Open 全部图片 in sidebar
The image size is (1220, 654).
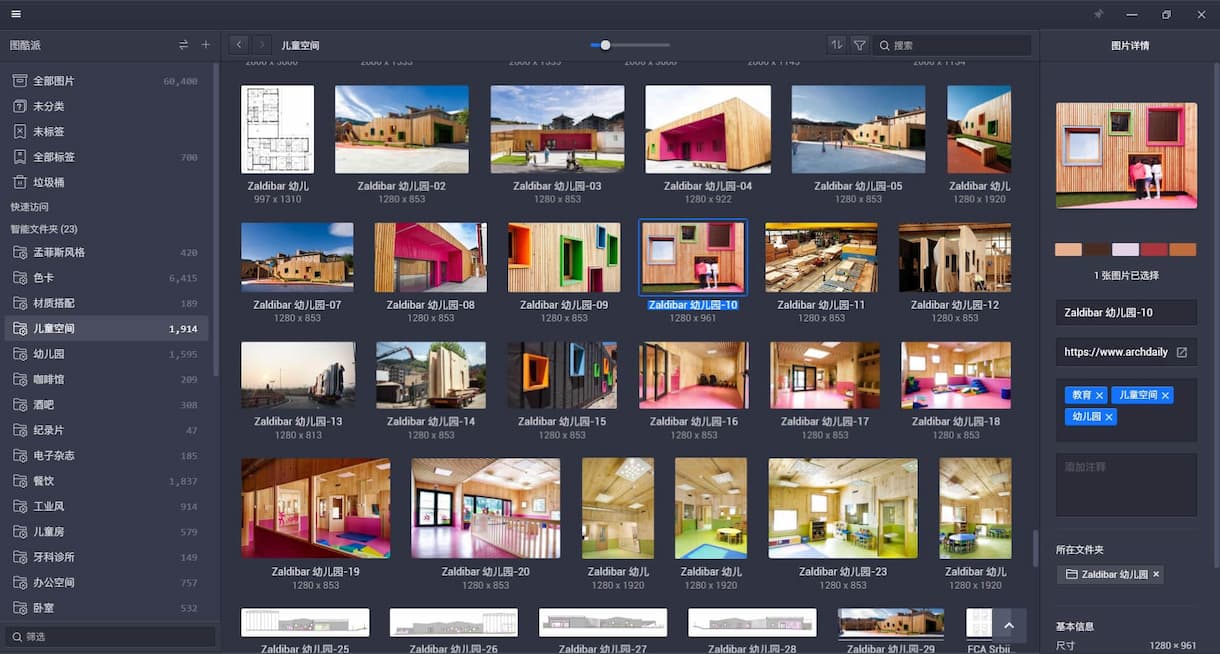tap(54, 81)
